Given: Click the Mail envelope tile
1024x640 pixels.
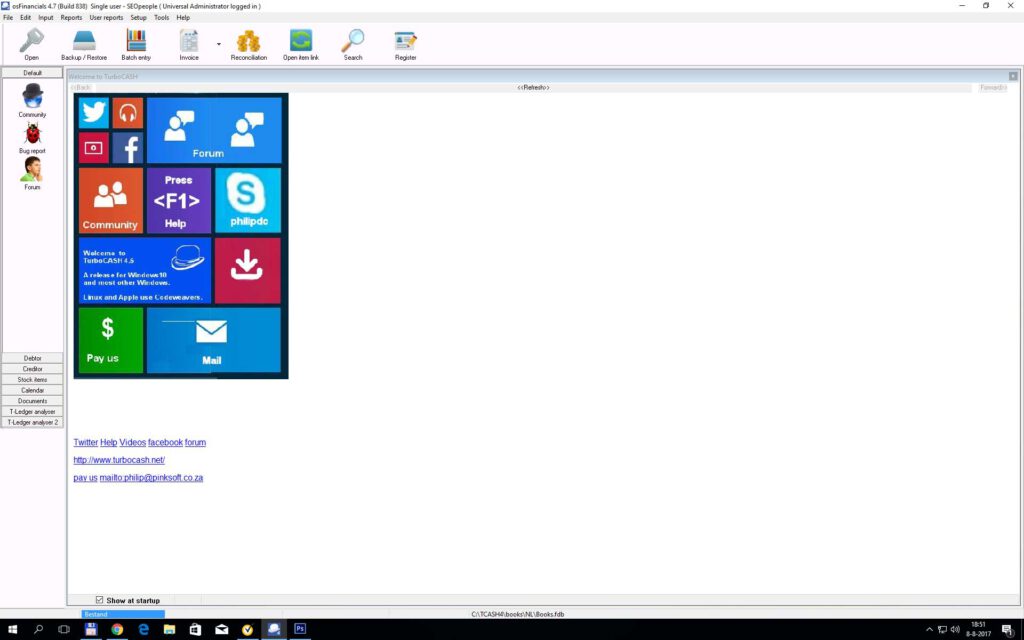Looking at the screenshot, I should point(214,340).
